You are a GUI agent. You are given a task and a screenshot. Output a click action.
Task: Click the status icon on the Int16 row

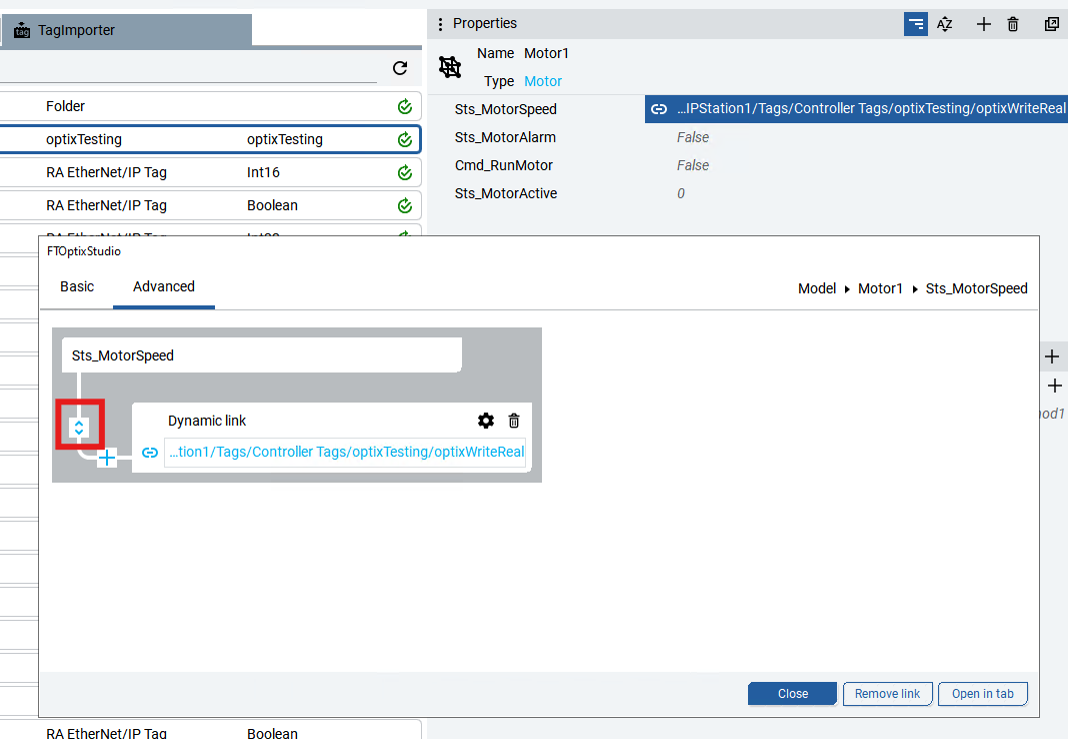[405, 172]
